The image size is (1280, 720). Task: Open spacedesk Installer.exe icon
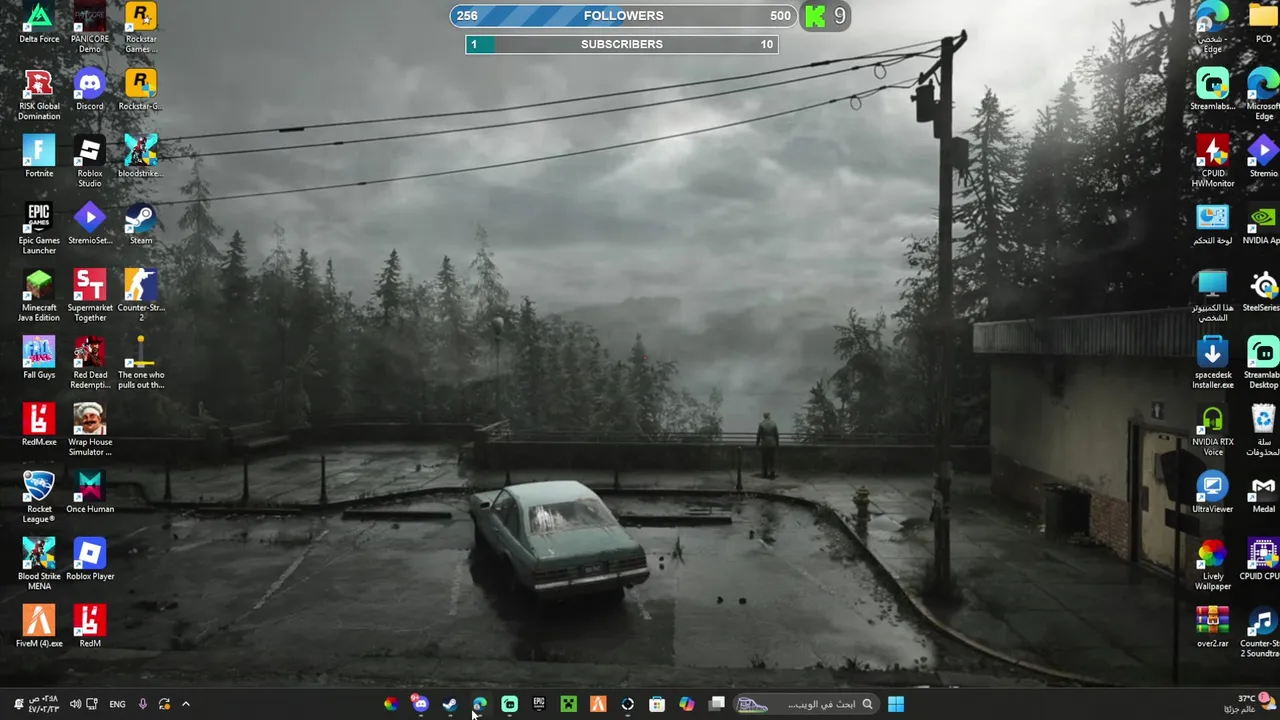[x=1212, y=363]
